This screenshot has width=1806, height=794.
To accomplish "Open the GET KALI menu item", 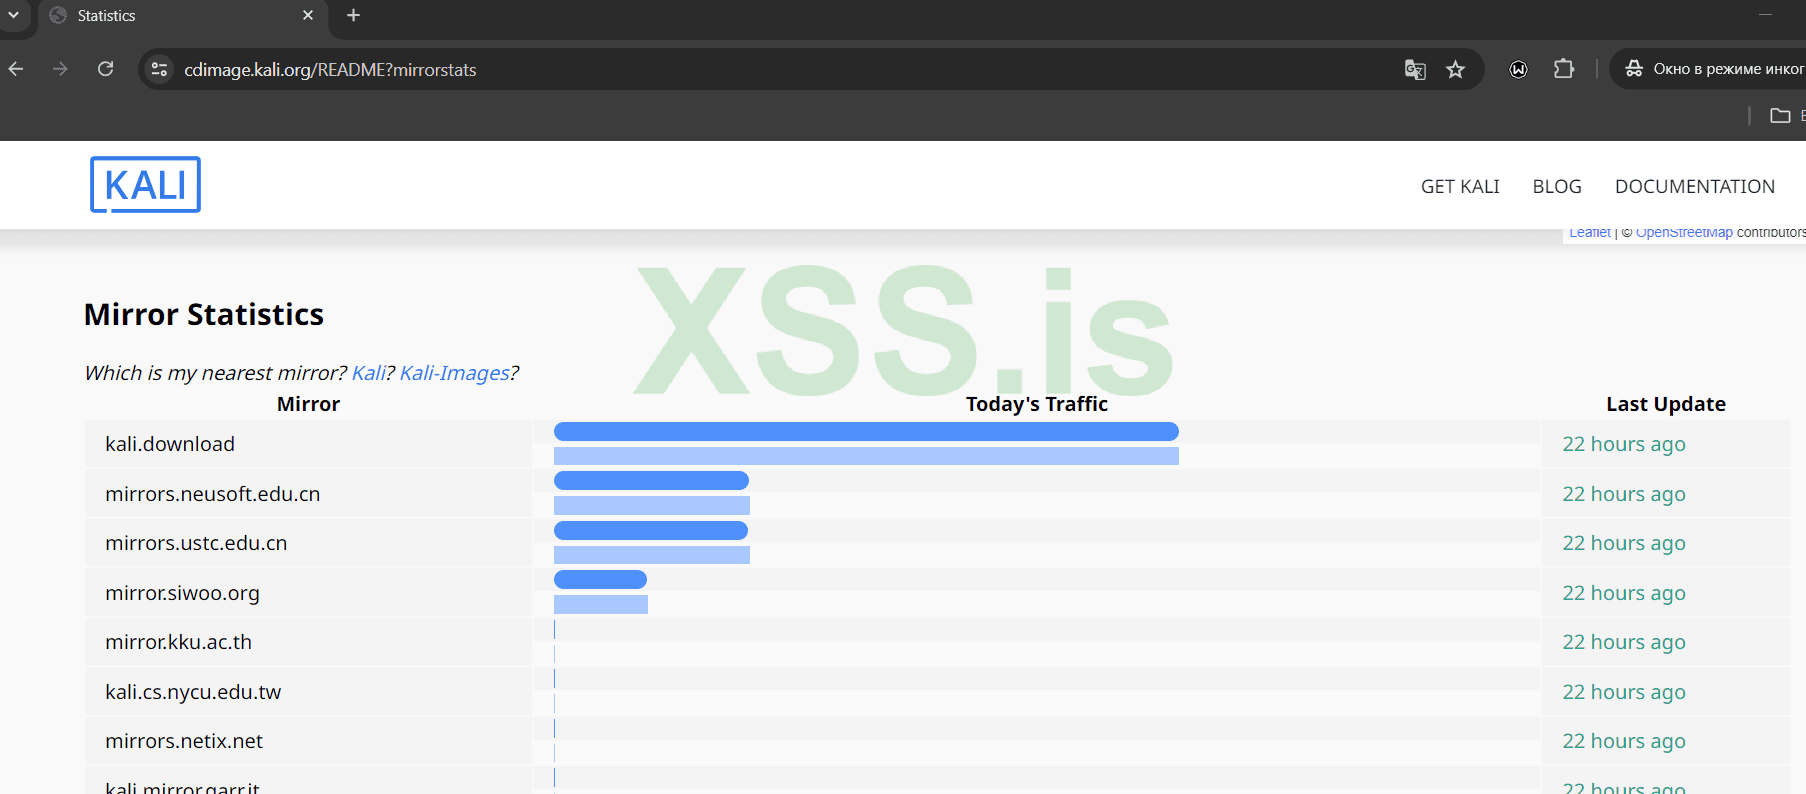I will pyautogui.click(x=1460, y=186).
